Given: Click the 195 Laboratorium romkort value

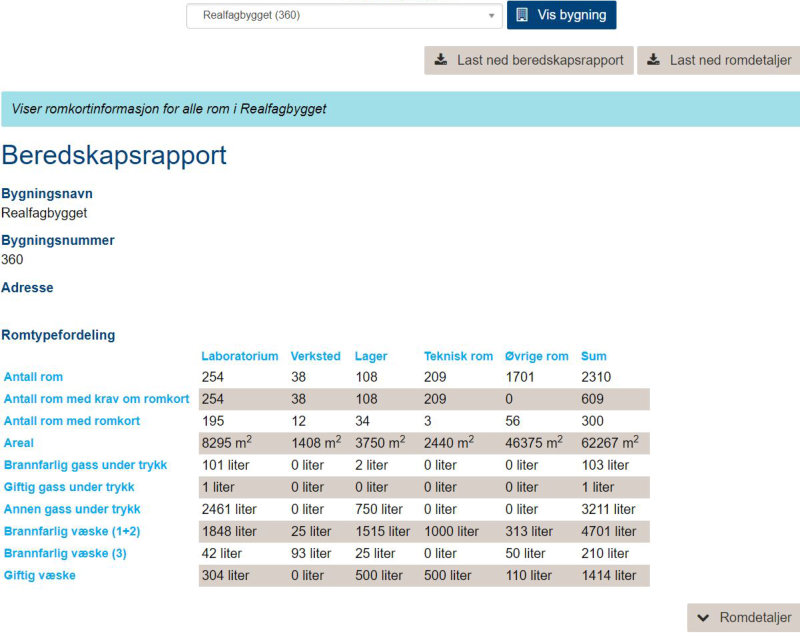Looking at the screenshot, I should coord(213,421).
